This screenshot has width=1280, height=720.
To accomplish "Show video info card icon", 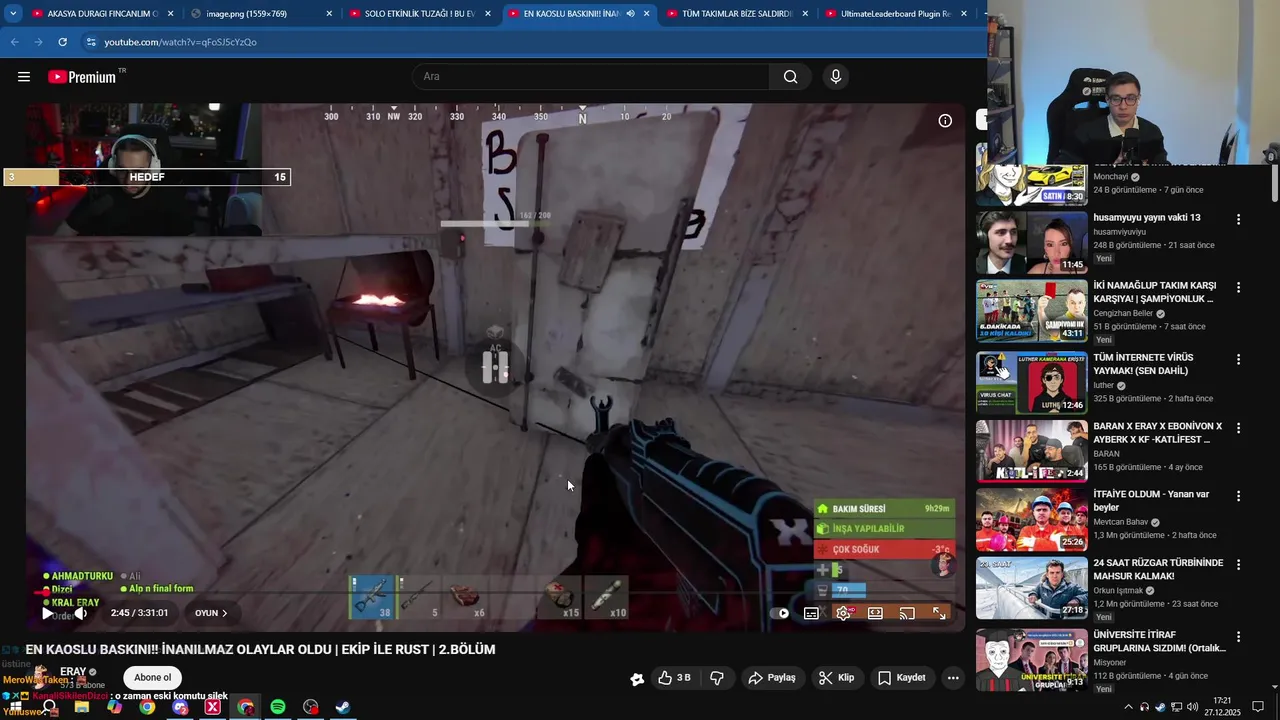I will [x=945, y=121].
